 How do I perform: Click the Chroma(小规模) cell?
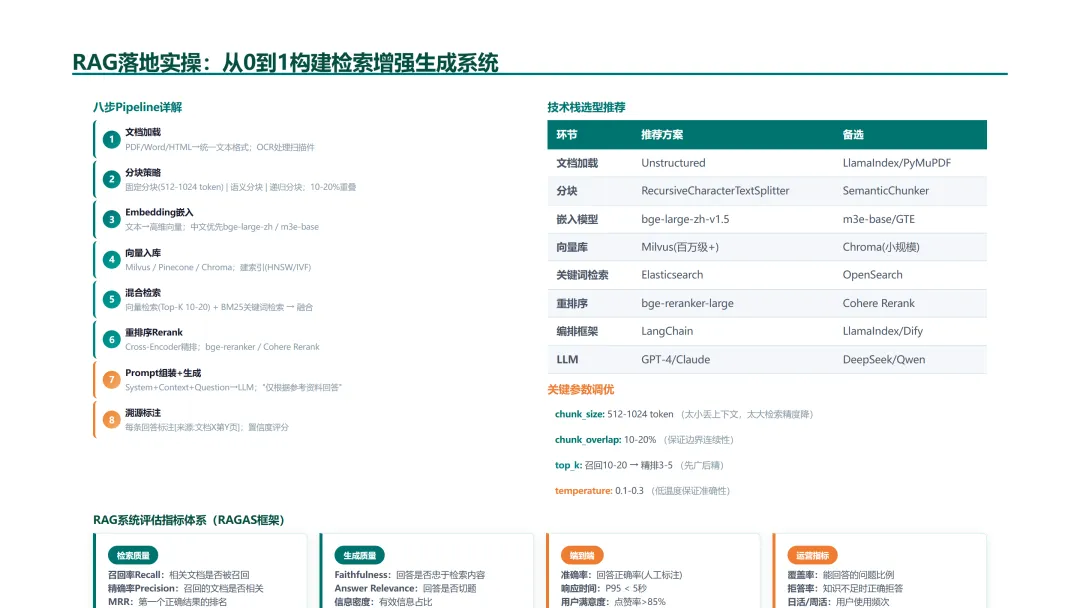[881, 247]
